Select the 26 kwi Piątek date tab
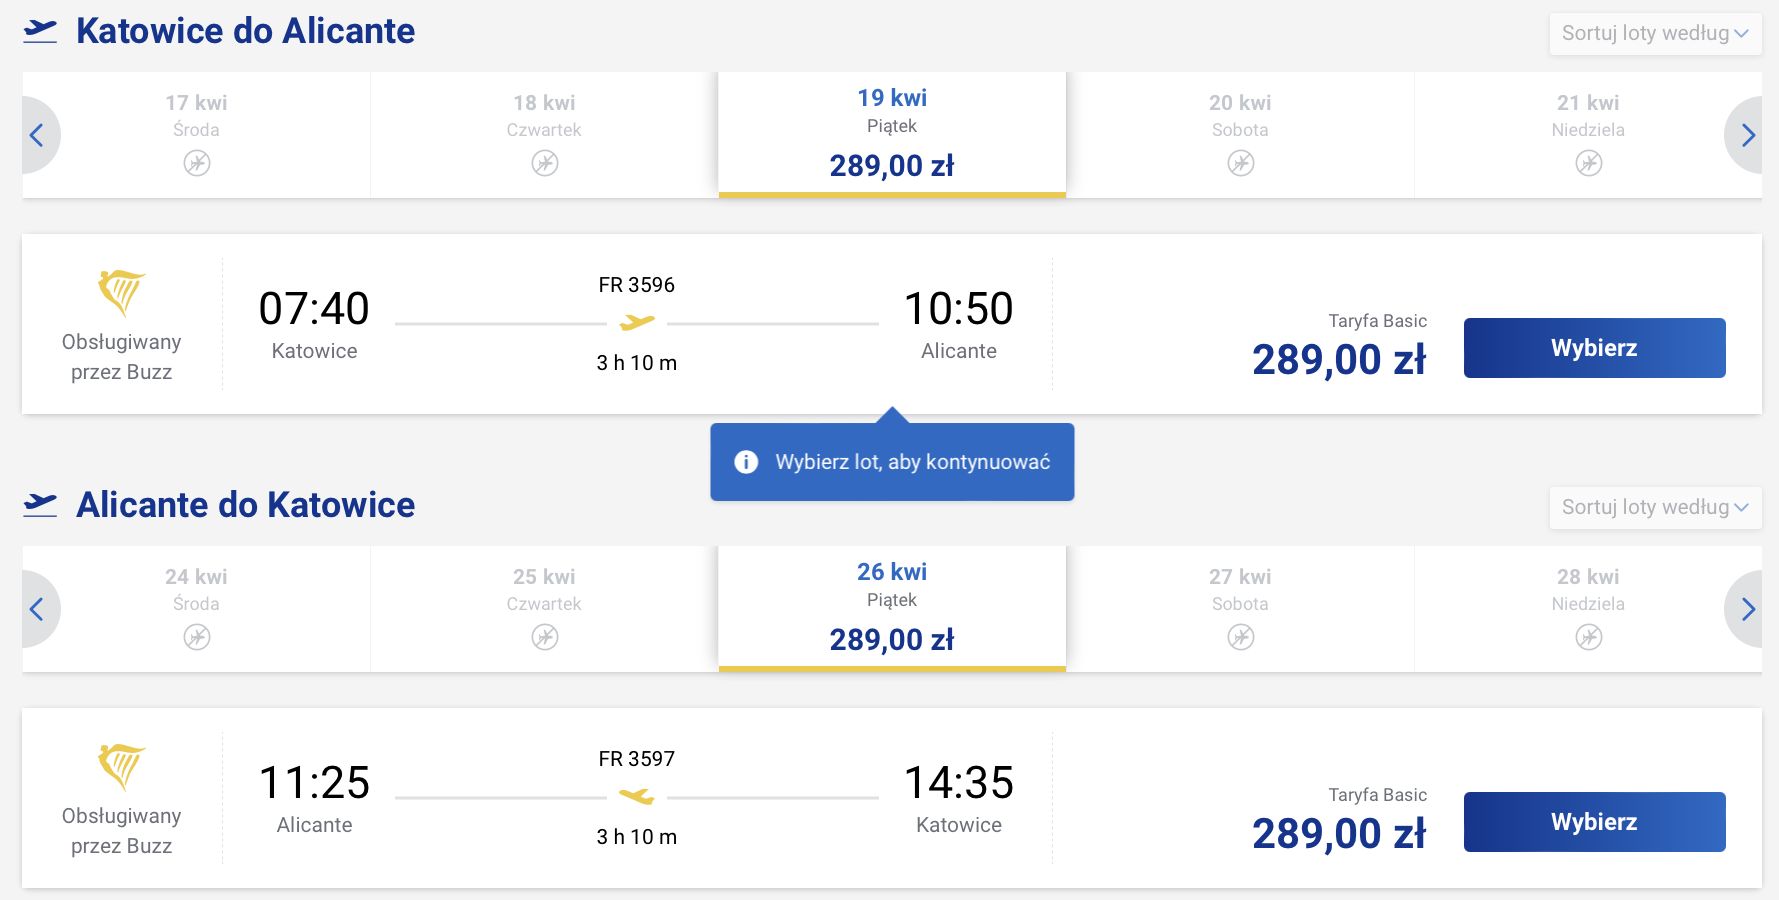This screenshot has height=900, width=1779. [892, 608]
